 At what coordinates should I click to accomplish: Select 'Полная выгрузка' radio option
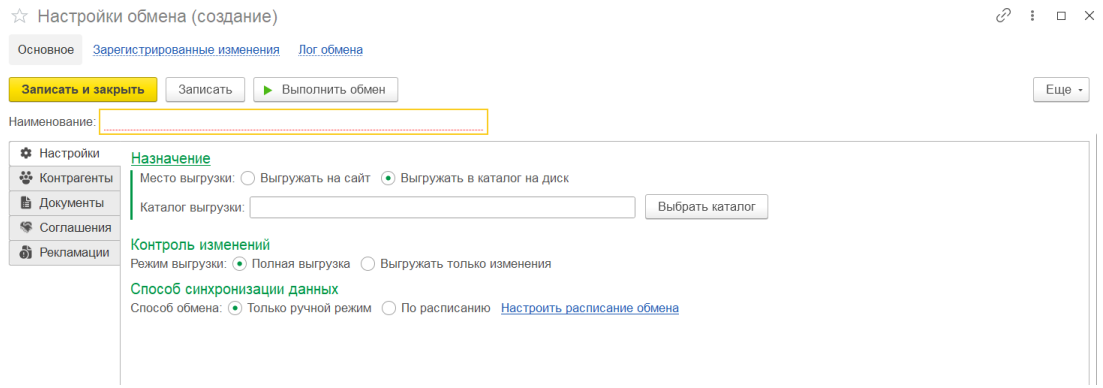click(x=238, y=264)
